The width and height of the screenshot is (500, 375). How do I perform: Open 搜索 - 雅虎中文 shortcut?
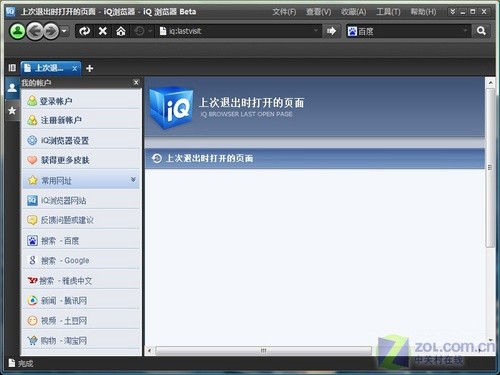[x=81, y=281]
